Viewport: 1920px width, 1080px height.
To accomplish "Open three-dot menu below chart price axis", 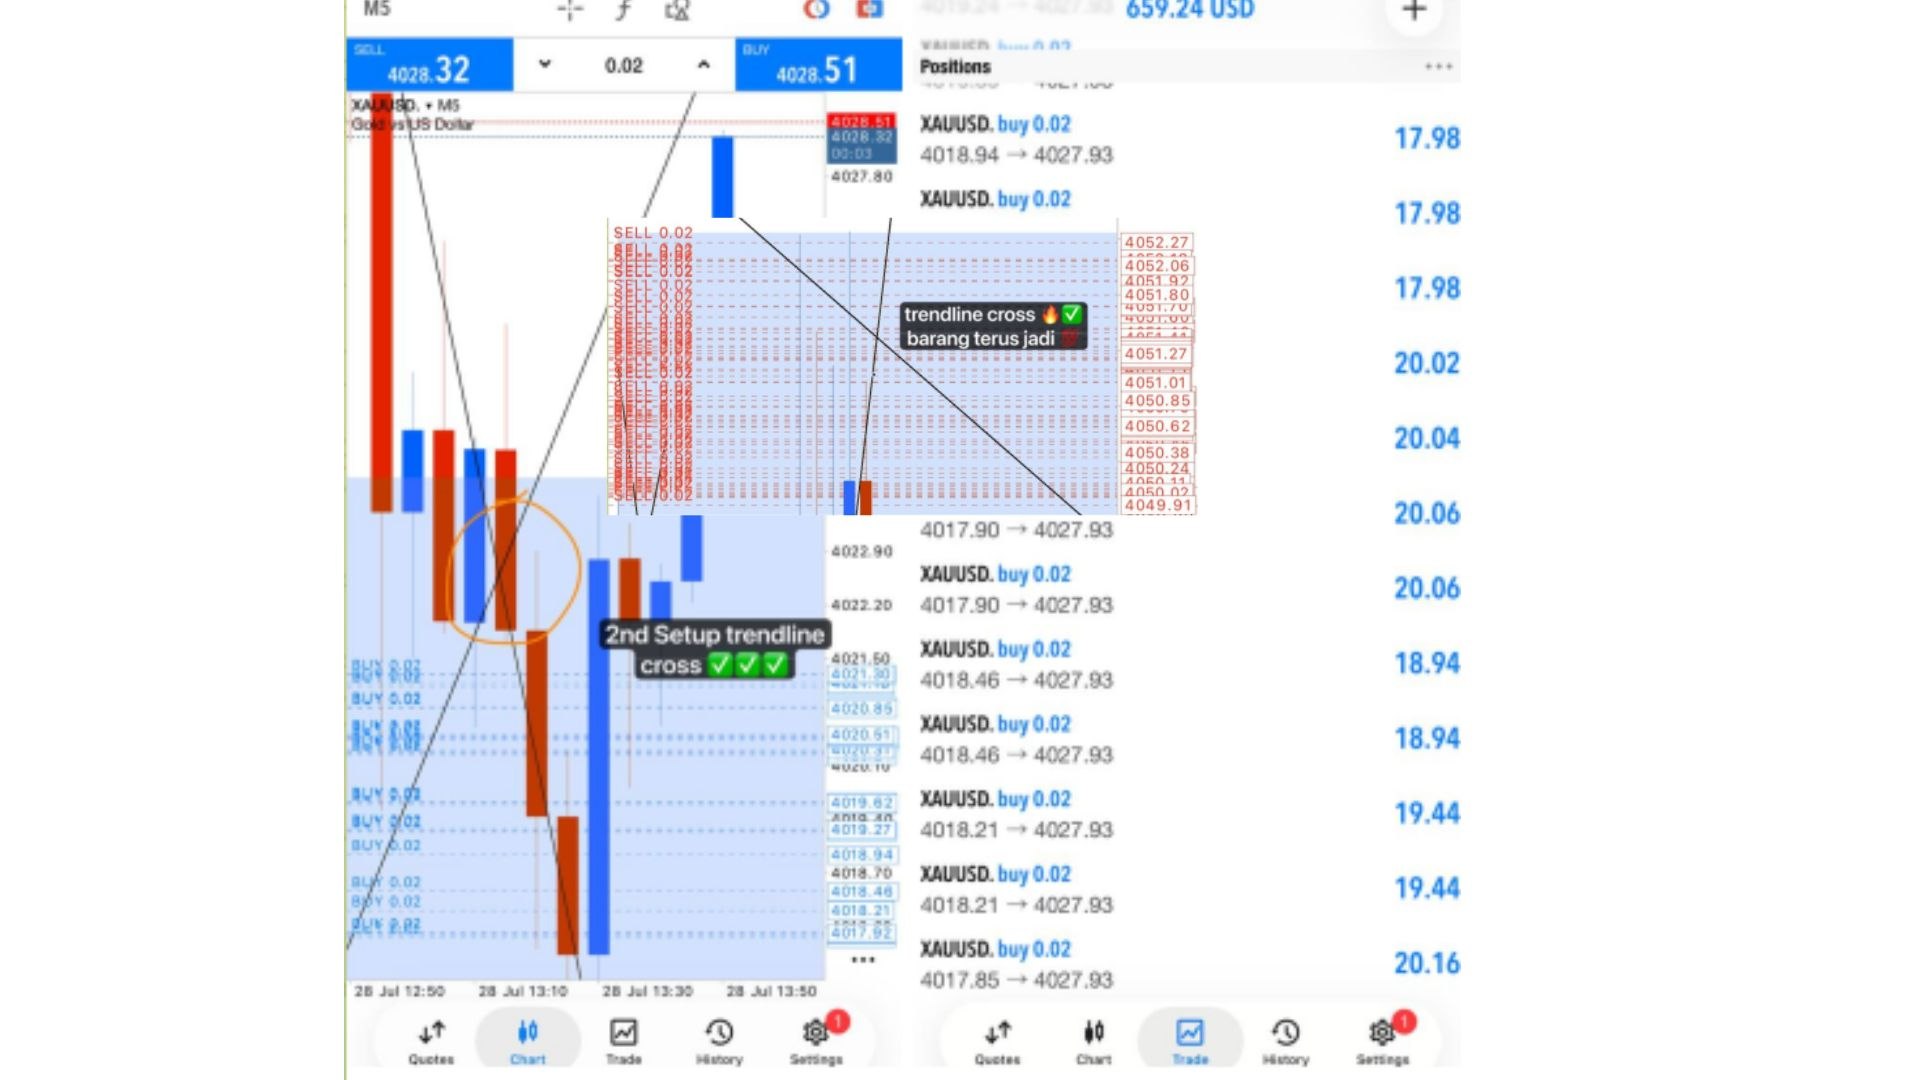I will coord(862,960).
